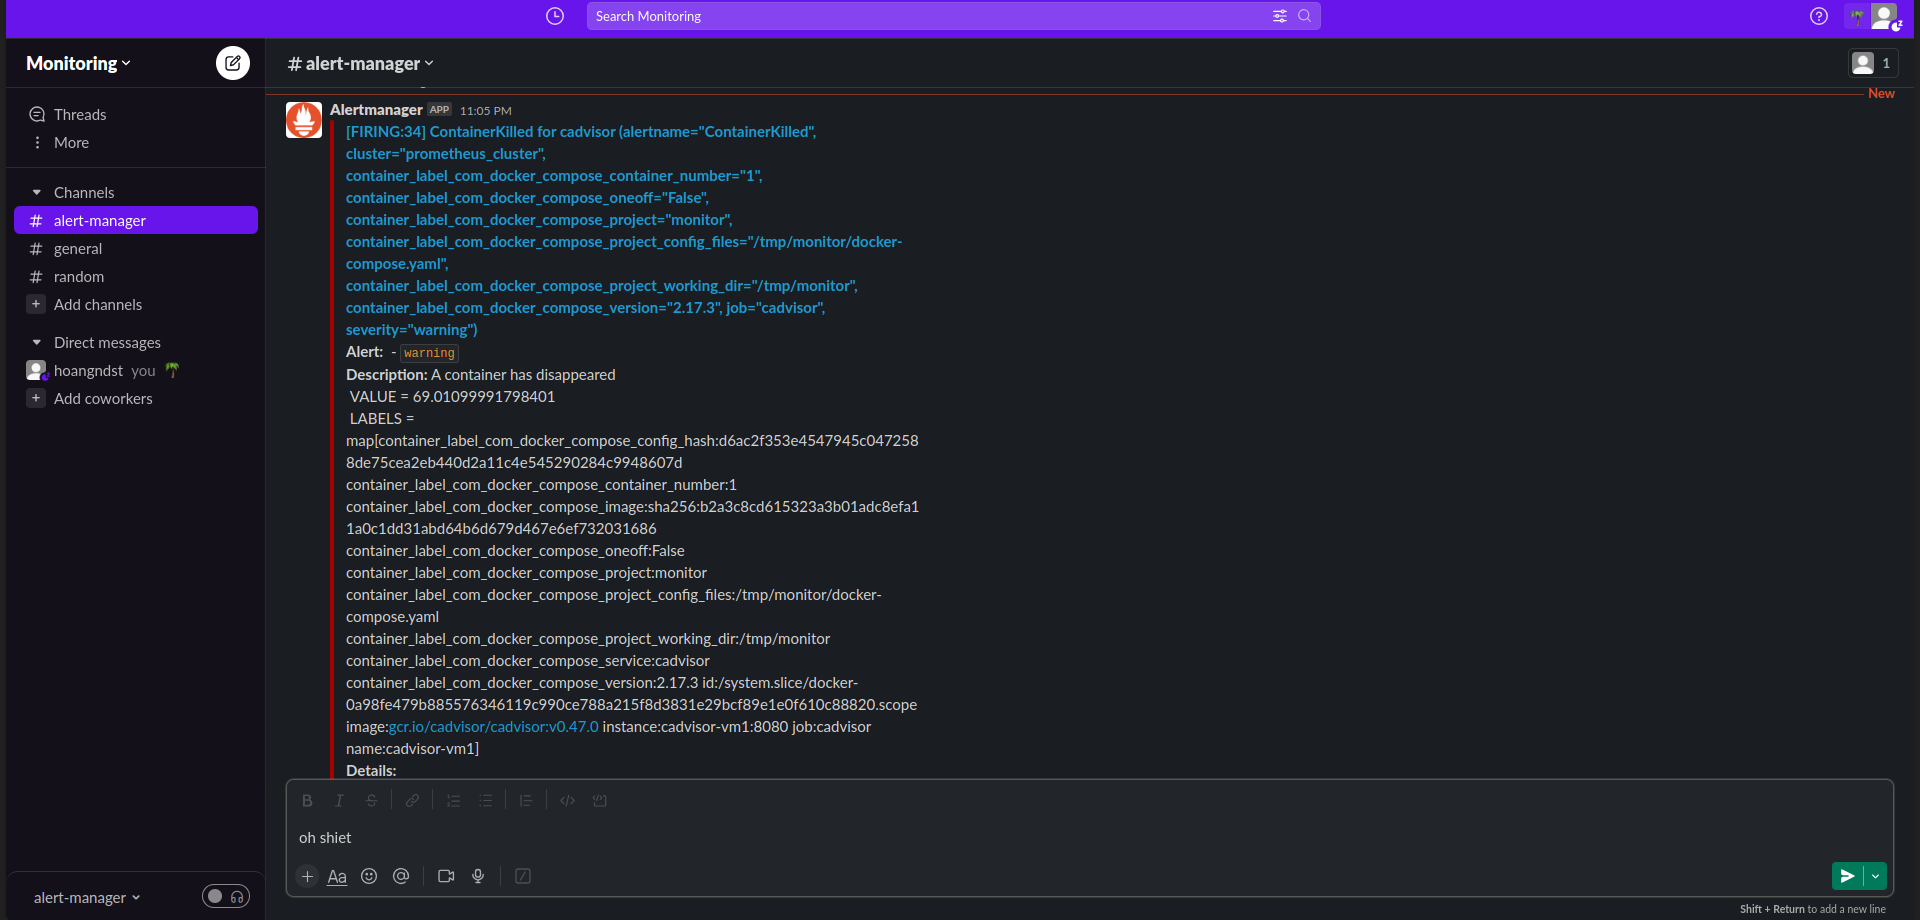Viewport: 1920px width, 920px height.
Task: Open the emoji picker
Action: [x=369, y=877]
